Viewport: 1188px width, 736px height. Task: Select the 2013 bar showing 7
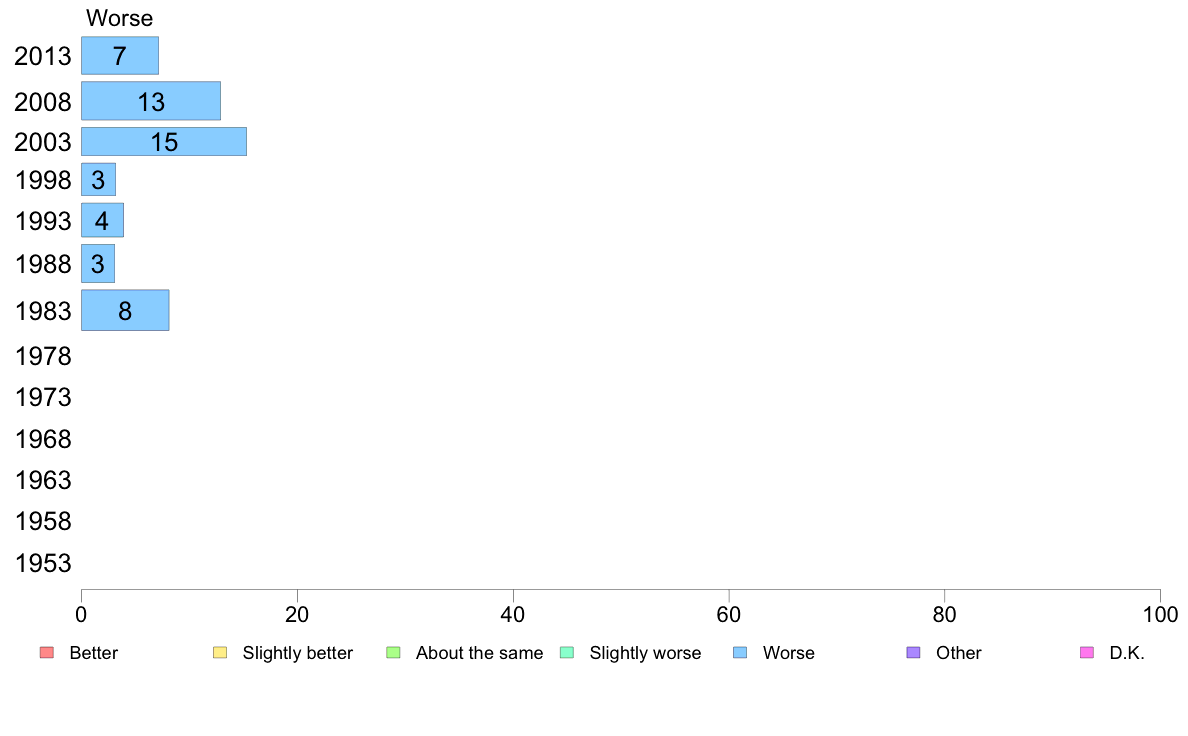(120, 55)
